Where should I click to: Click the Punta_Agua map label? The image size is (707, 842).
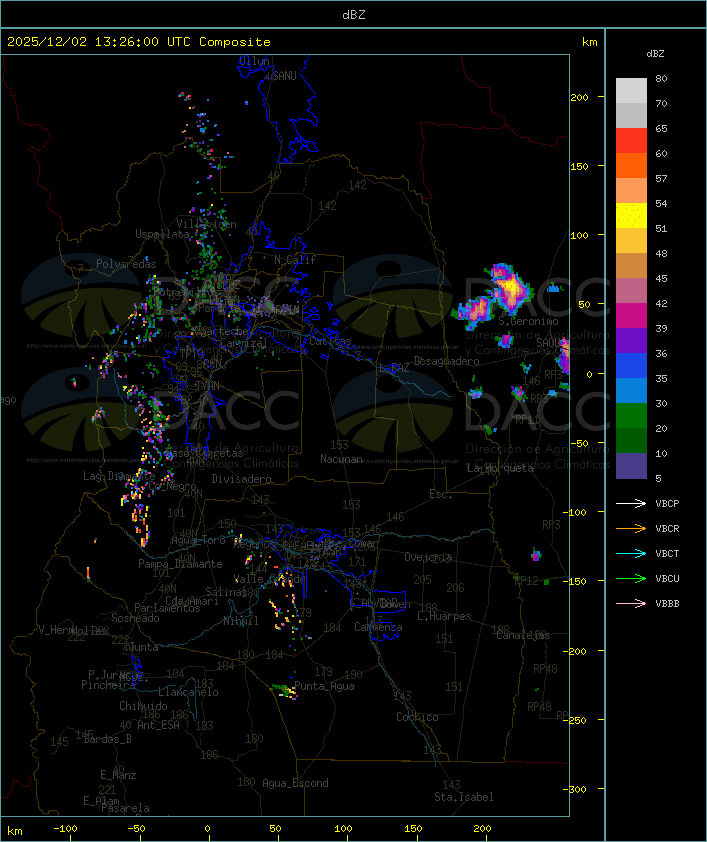(x=324, y=686)
